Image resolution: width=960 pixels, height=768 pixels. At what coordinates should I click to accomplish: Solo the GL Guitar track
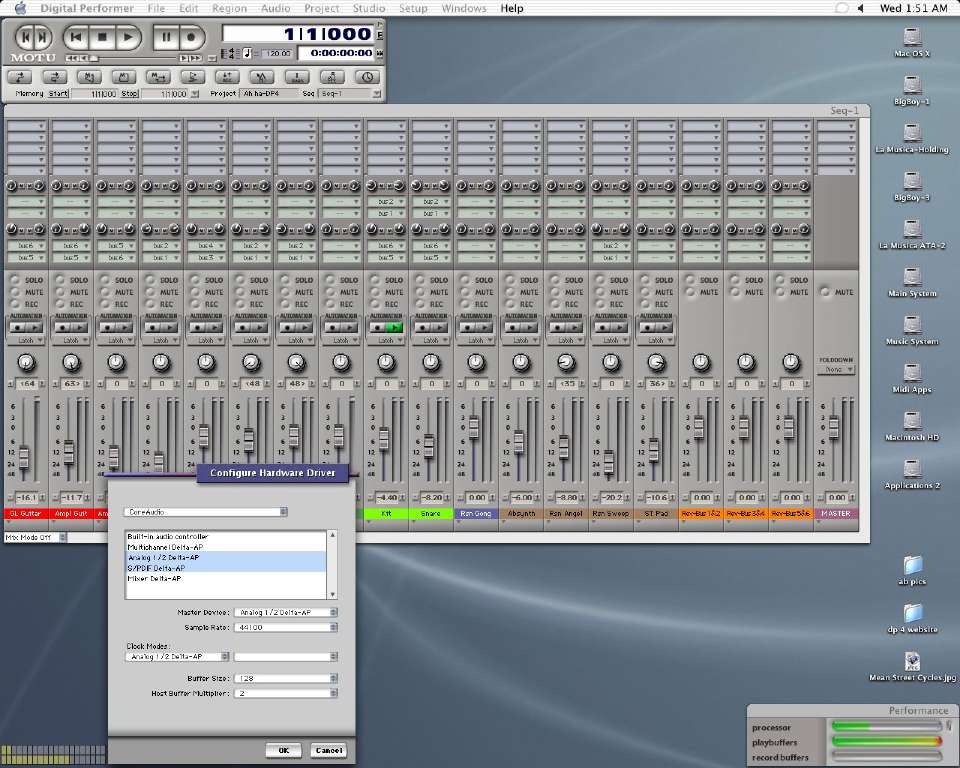pyautogui.click(x=15, y=280)
